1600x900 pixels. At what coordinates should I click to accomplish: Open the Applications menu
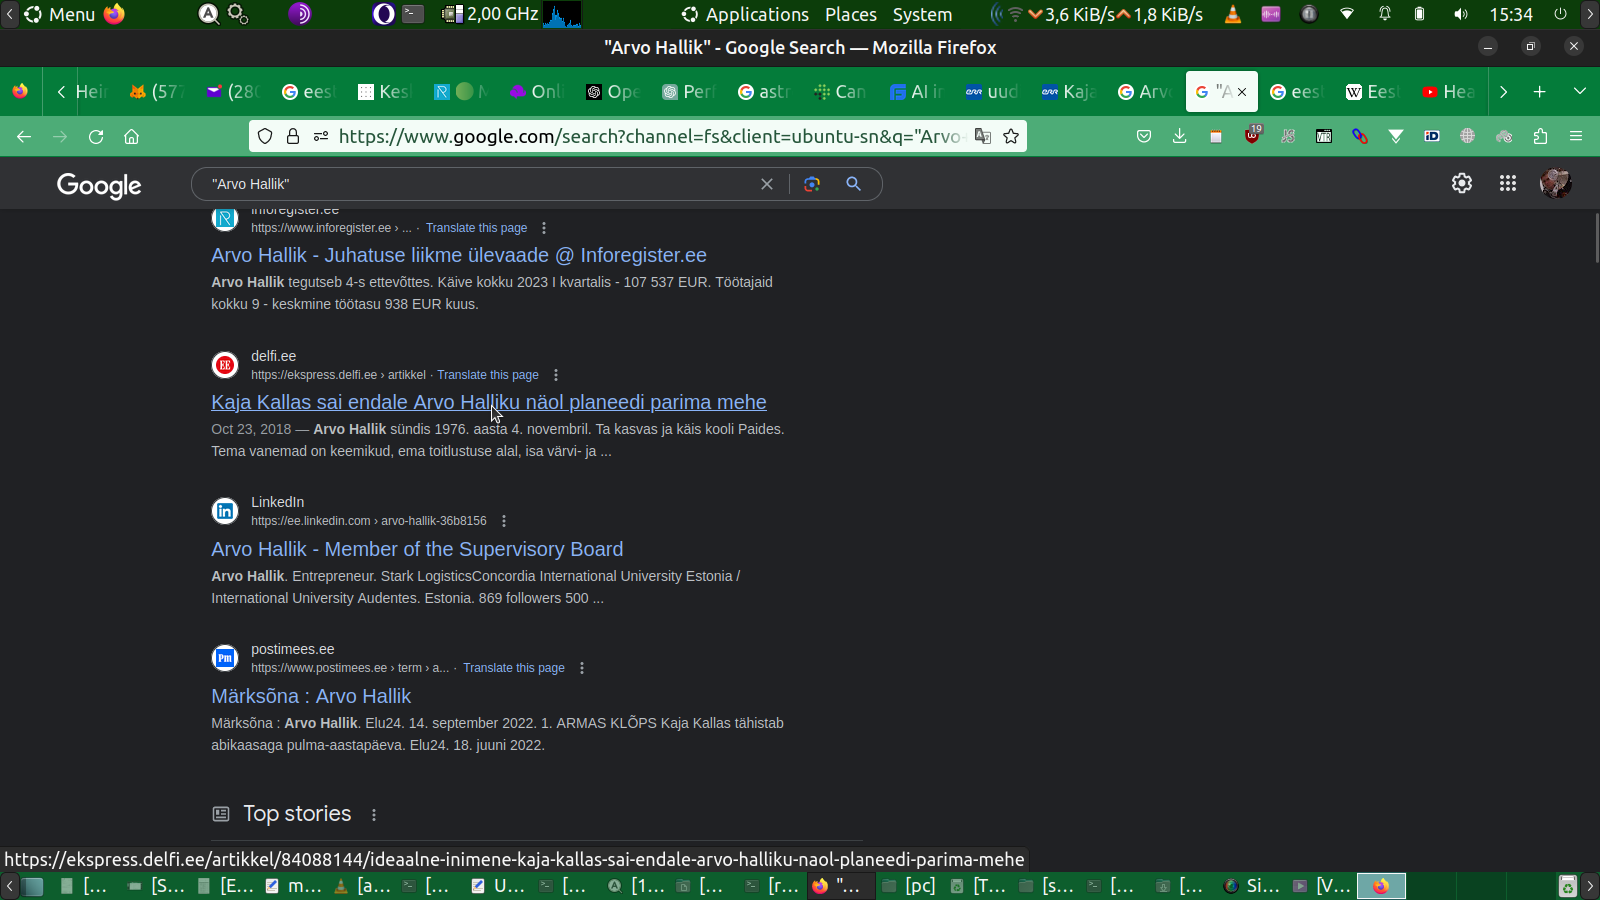coord(745,14)
